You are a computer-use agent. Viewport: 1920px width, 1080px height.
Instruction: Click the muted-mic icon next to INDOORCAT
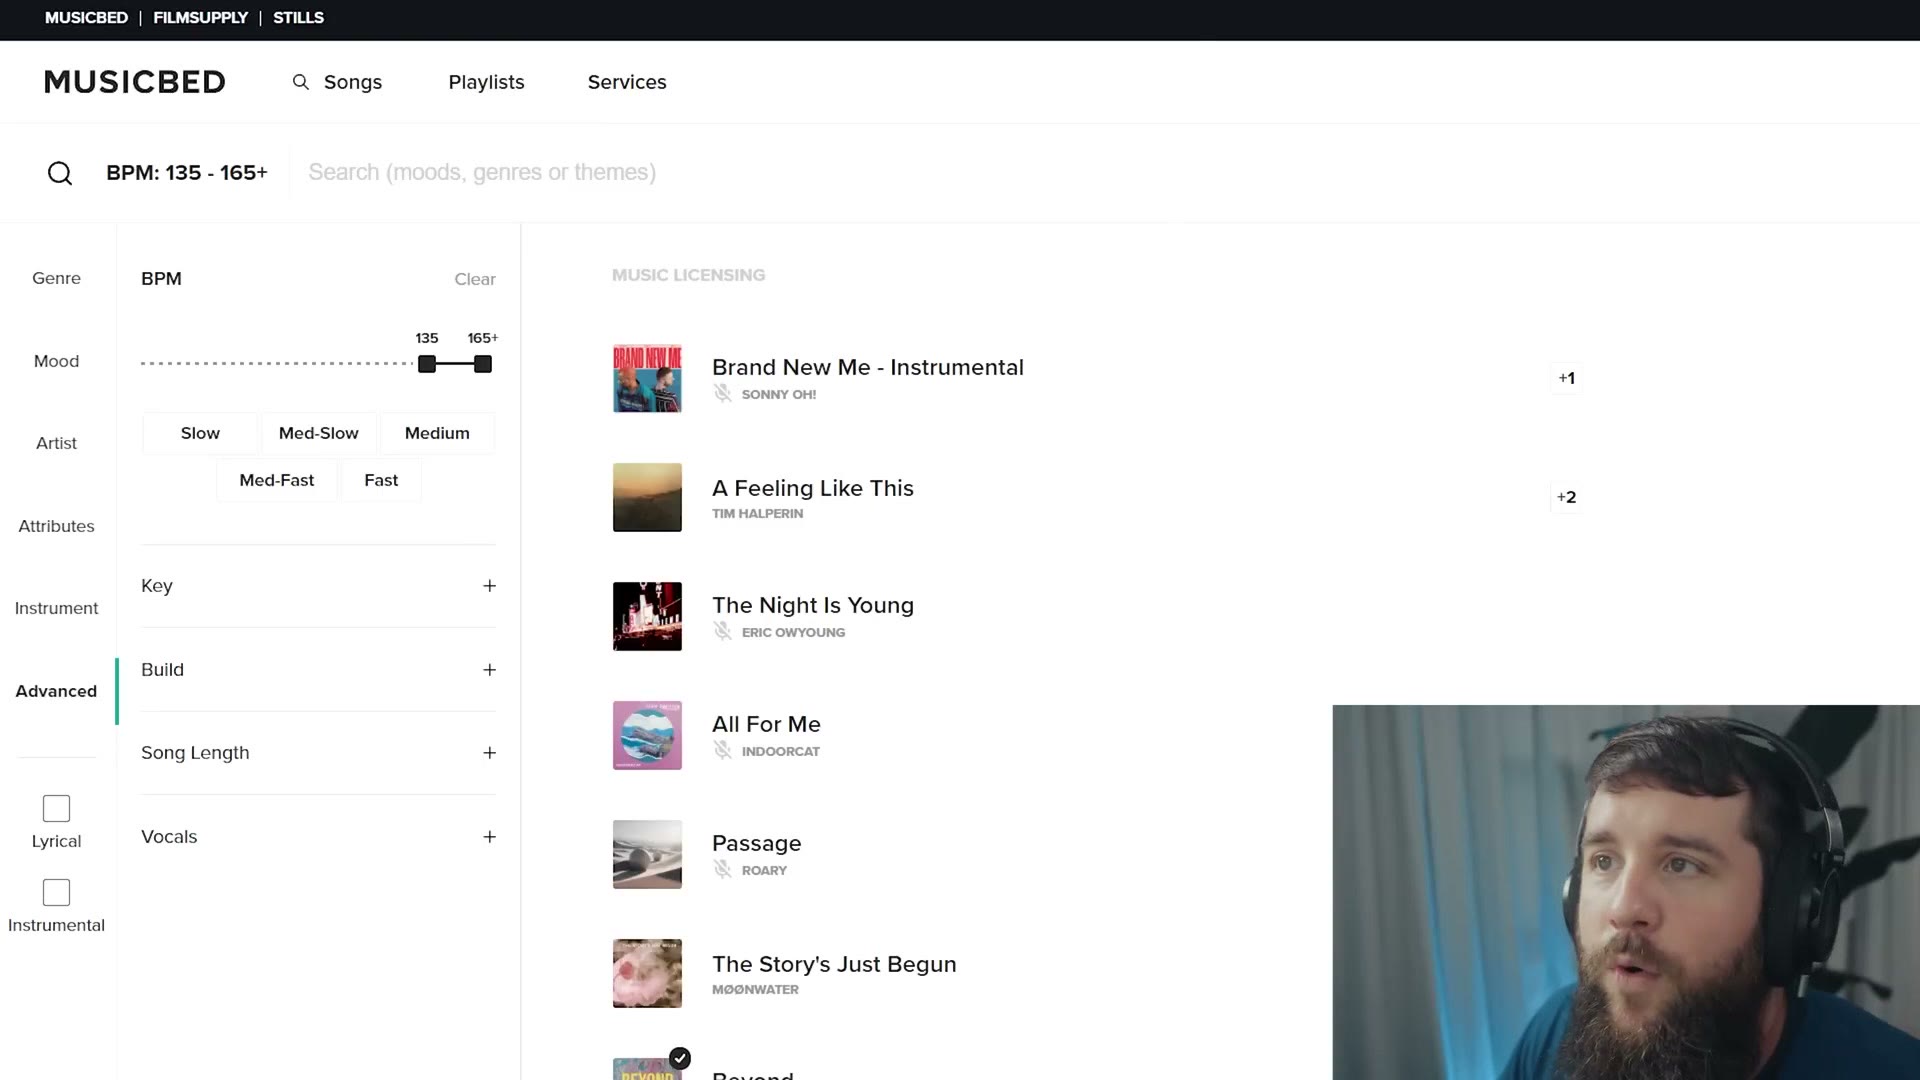tap(722, 750)
